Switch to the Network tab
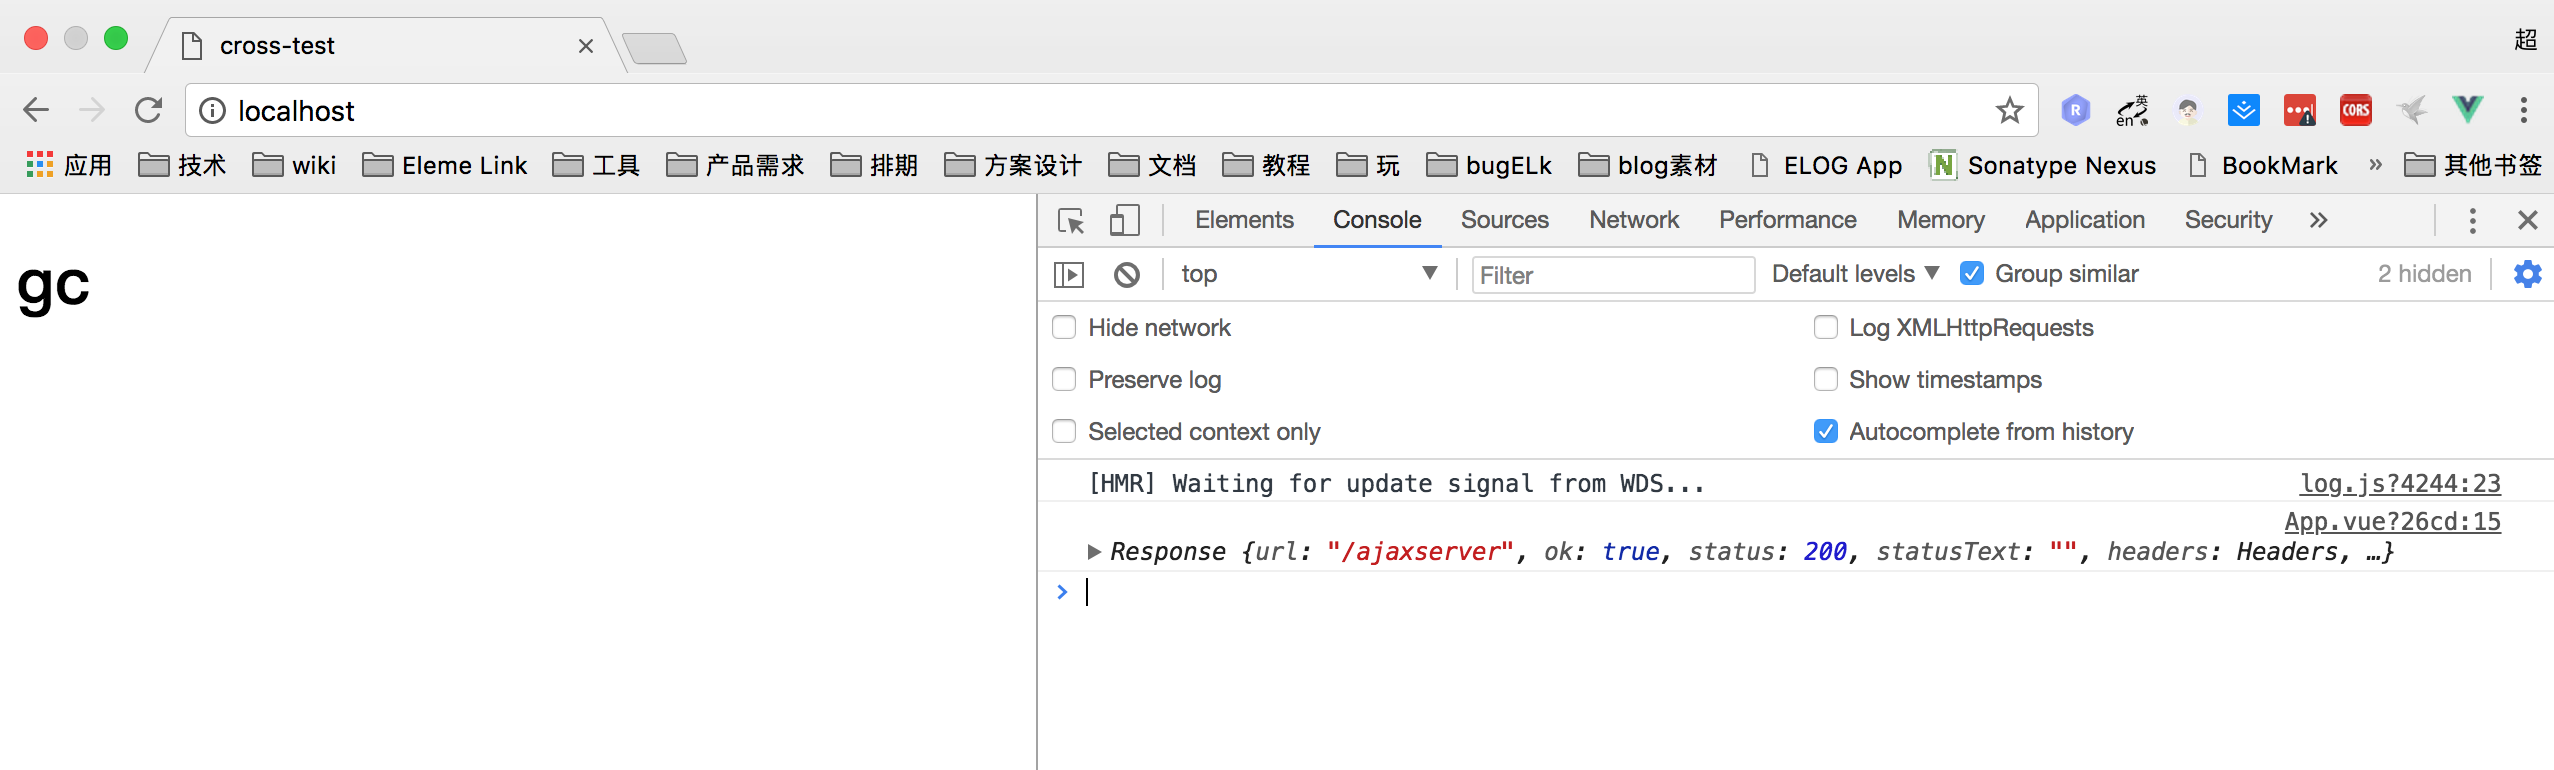Screen dimensions: 2554x770 pyautogui.click(x=1634, y=220)
